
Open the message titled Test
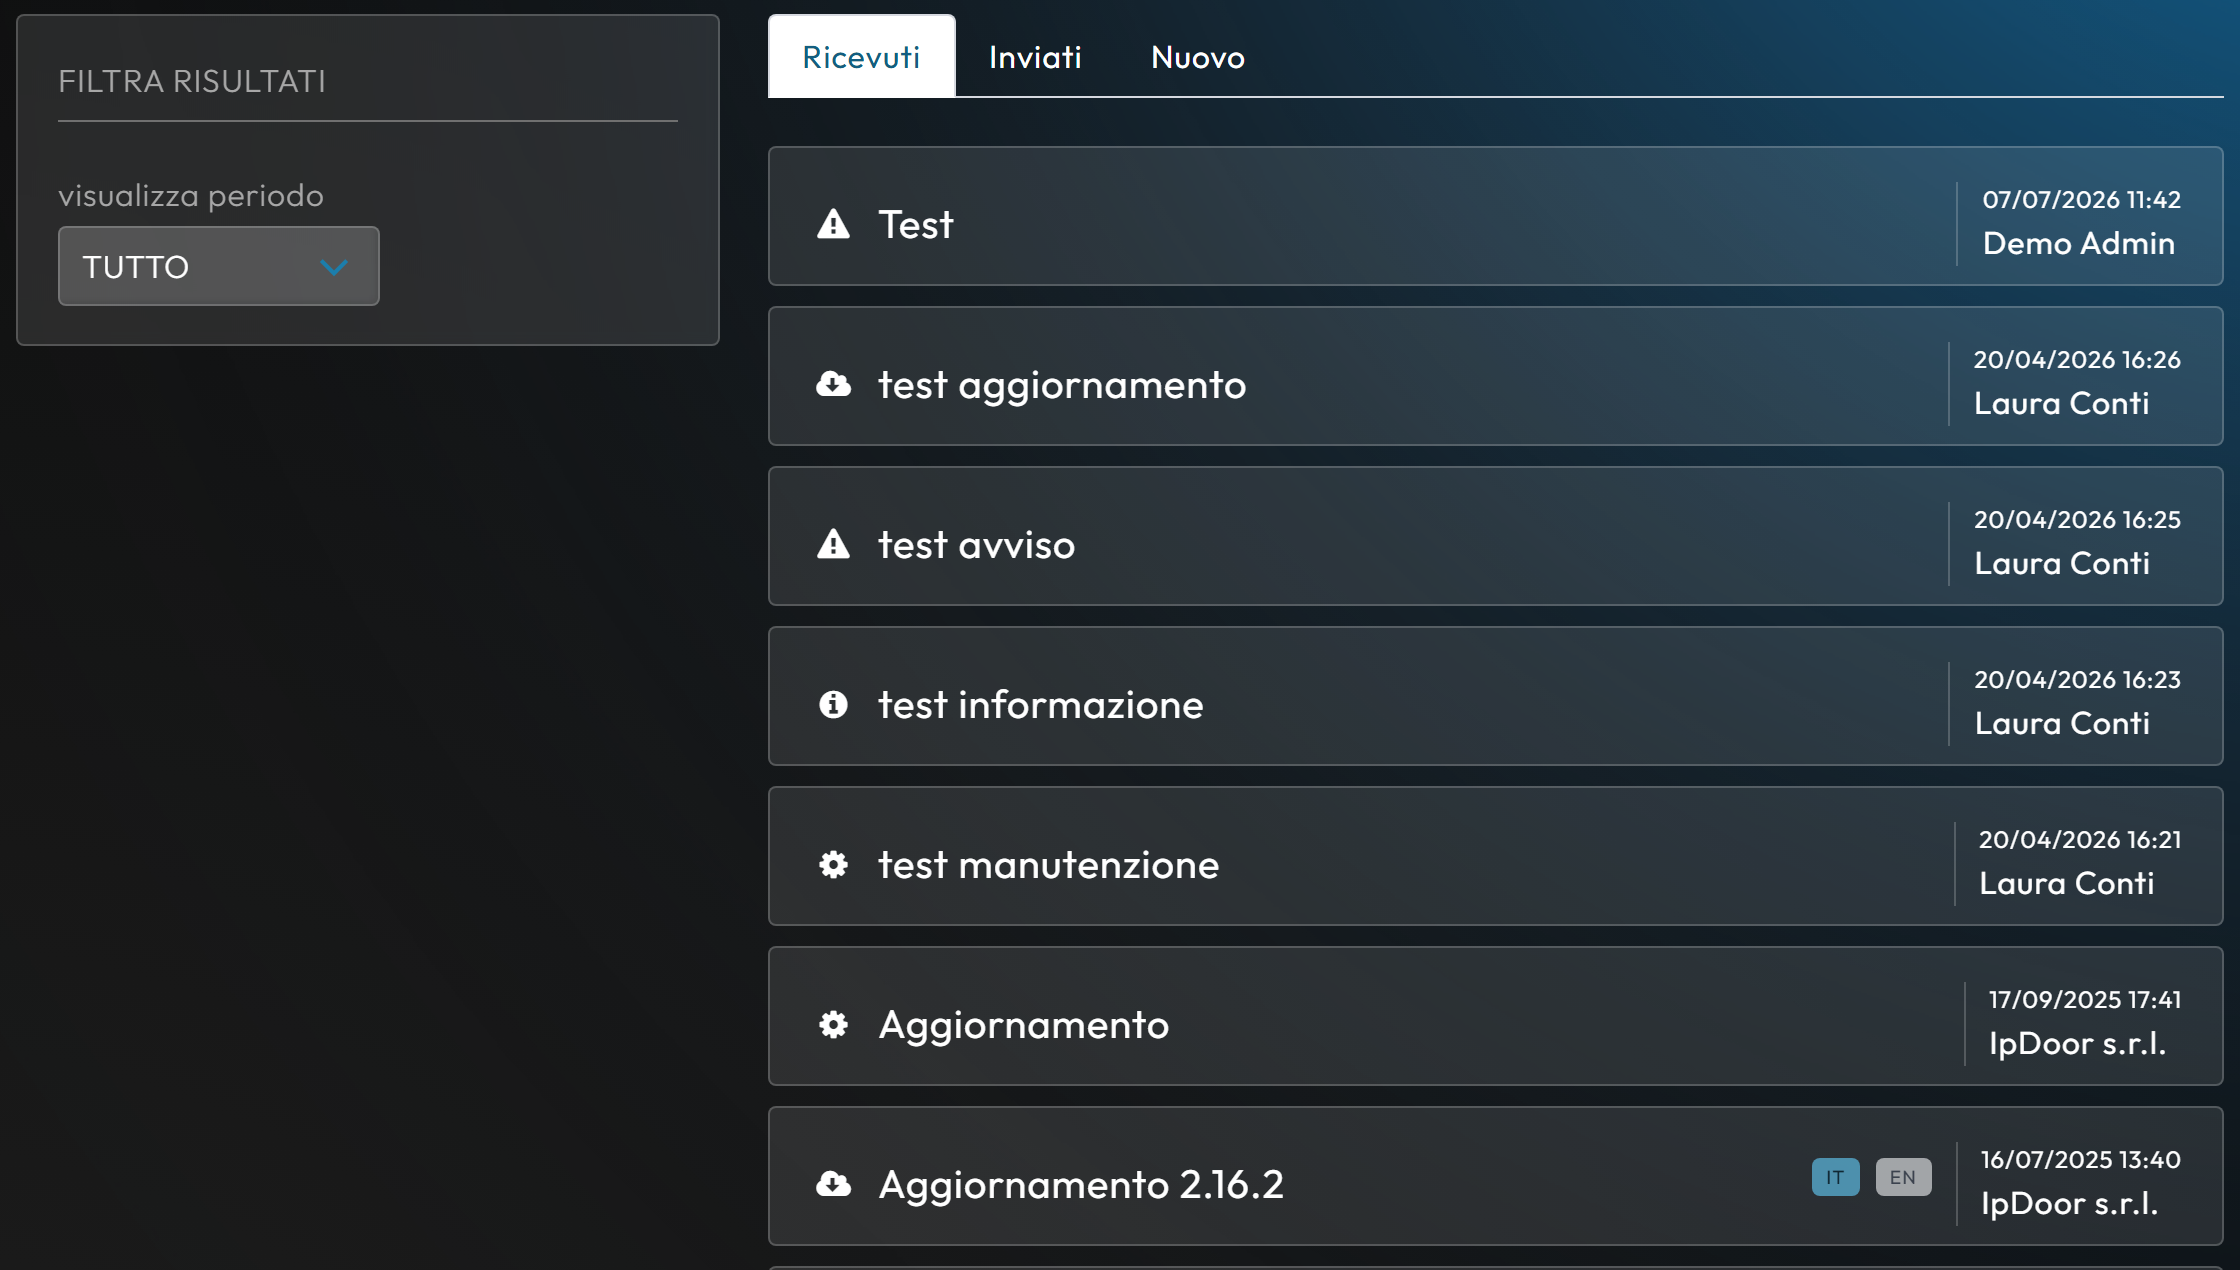1495,216
